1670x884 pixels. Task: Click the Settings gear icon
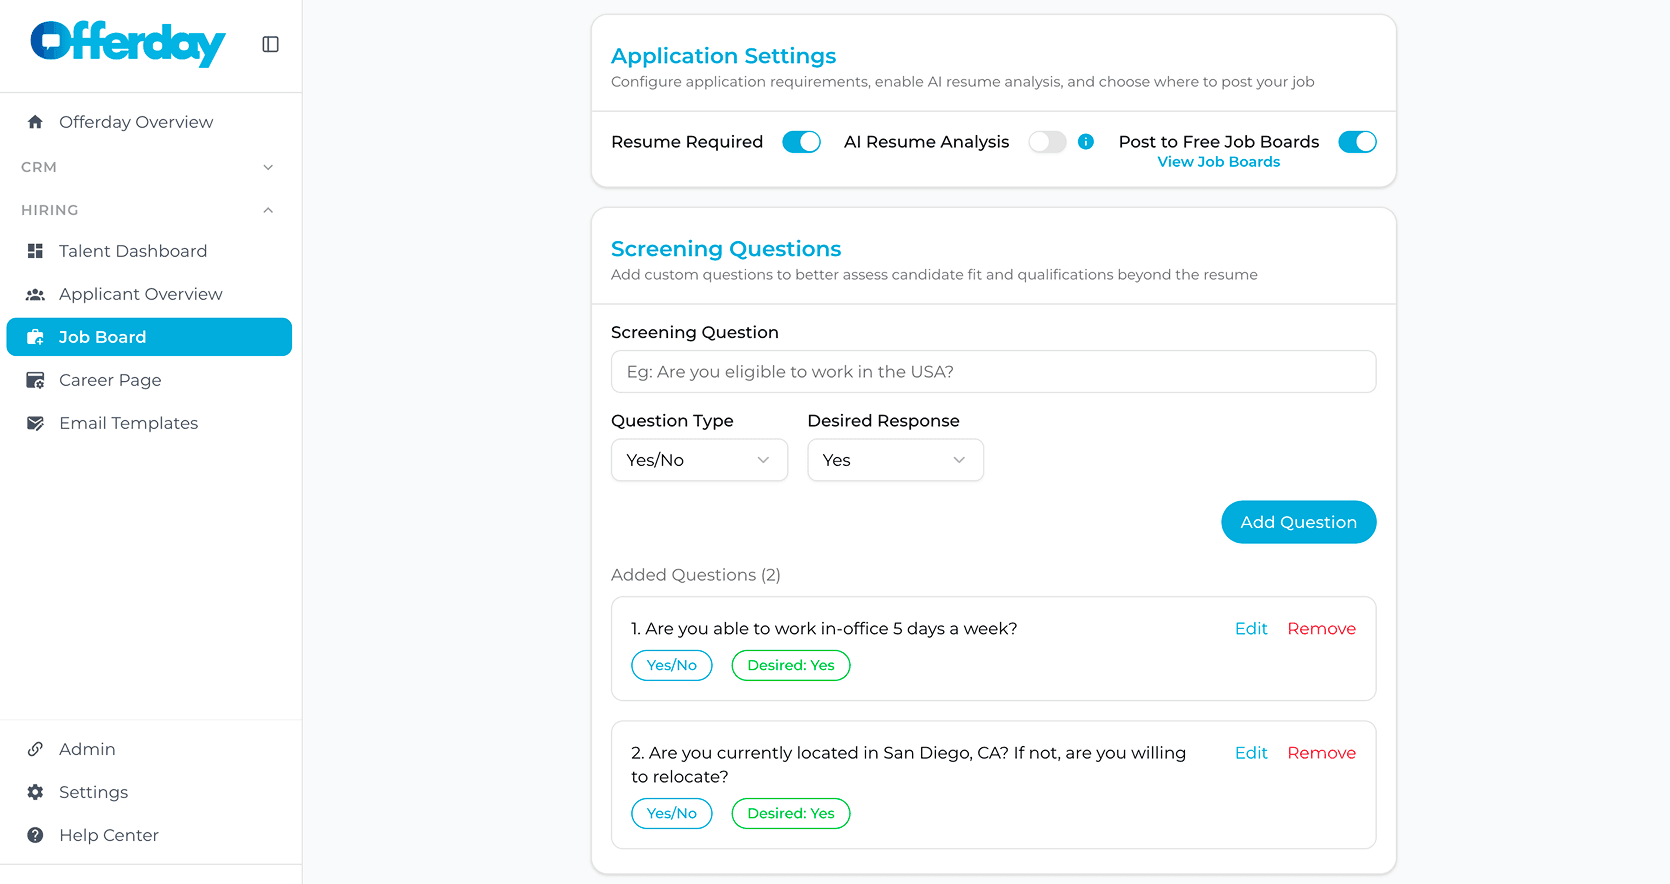tap(35, 792)
